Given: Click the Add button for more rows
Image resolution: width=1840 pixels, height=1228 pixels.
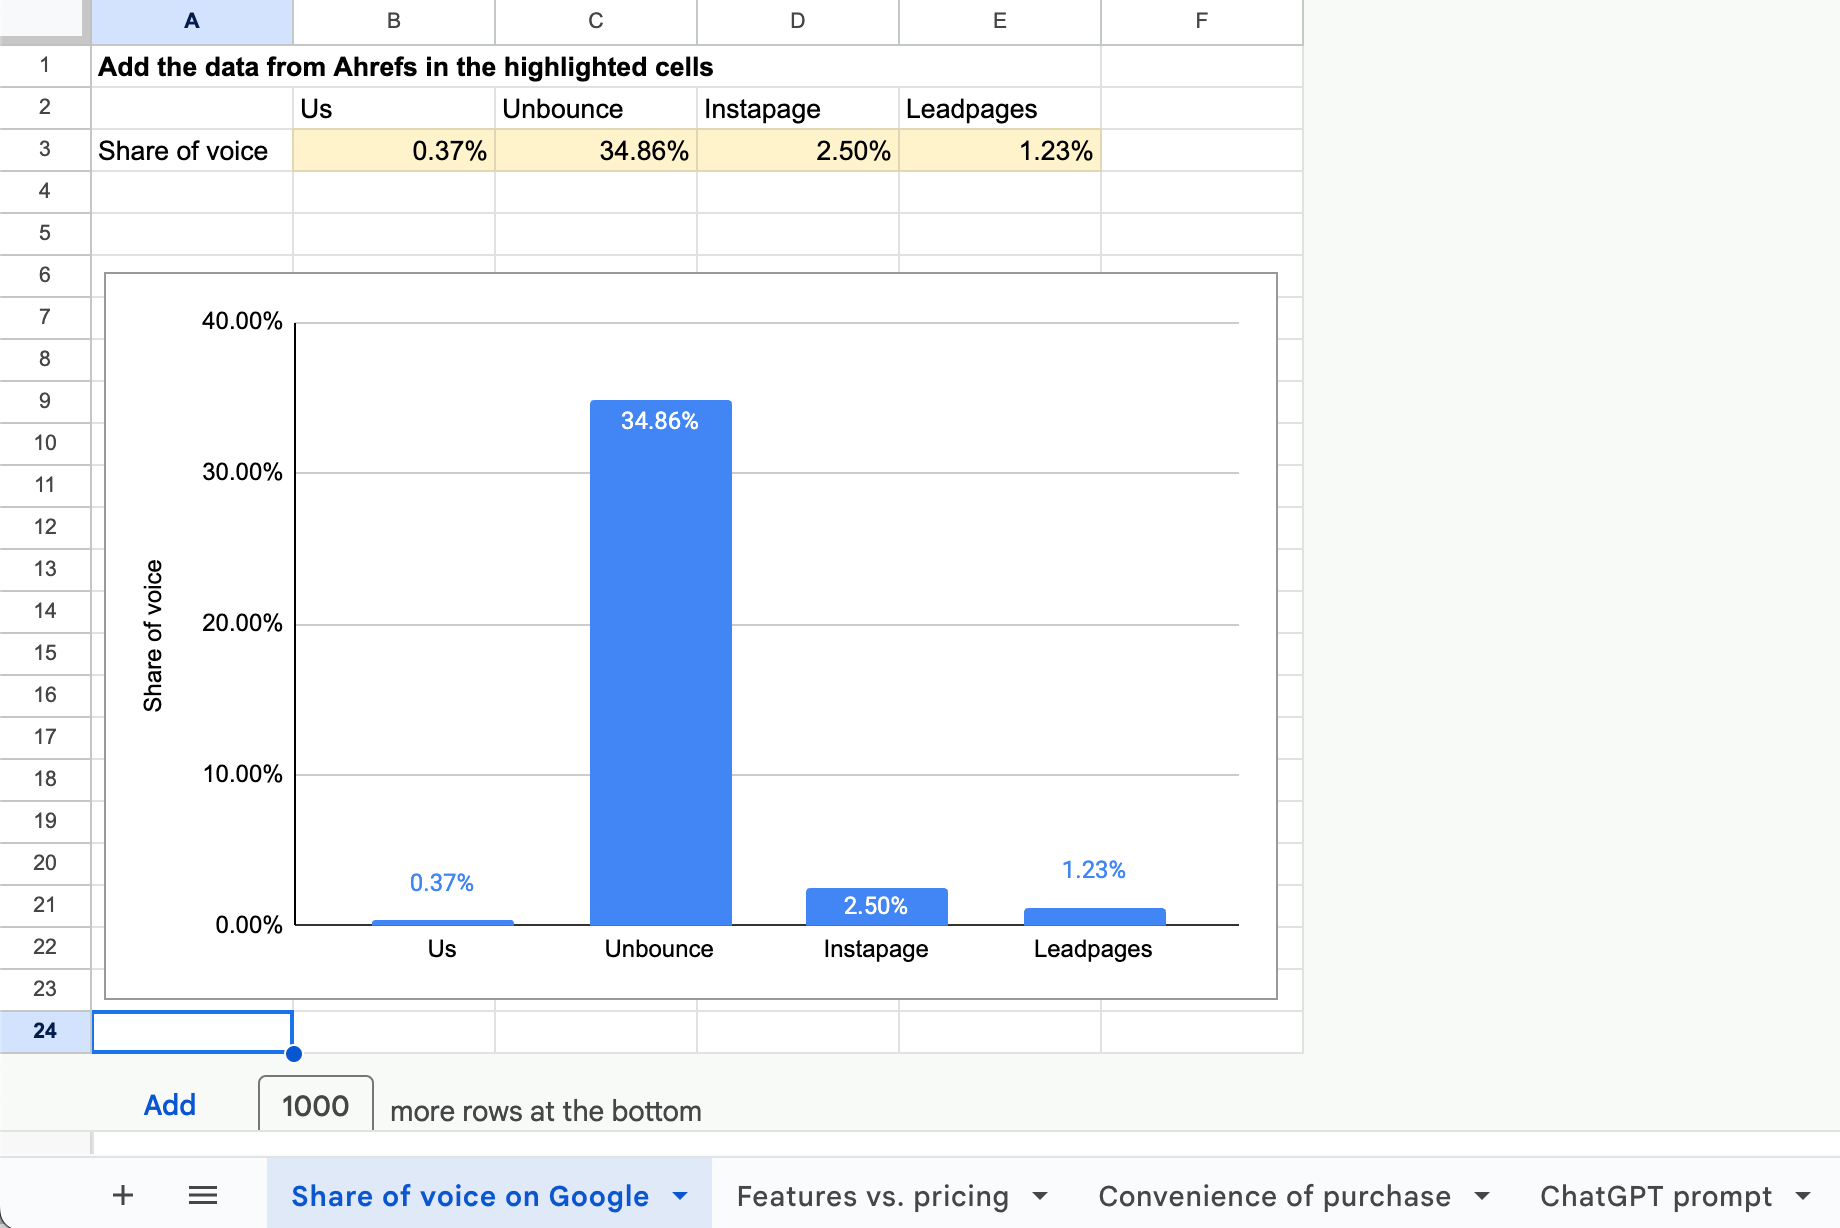Looking at the screenshot, I should coord(169,1104).
